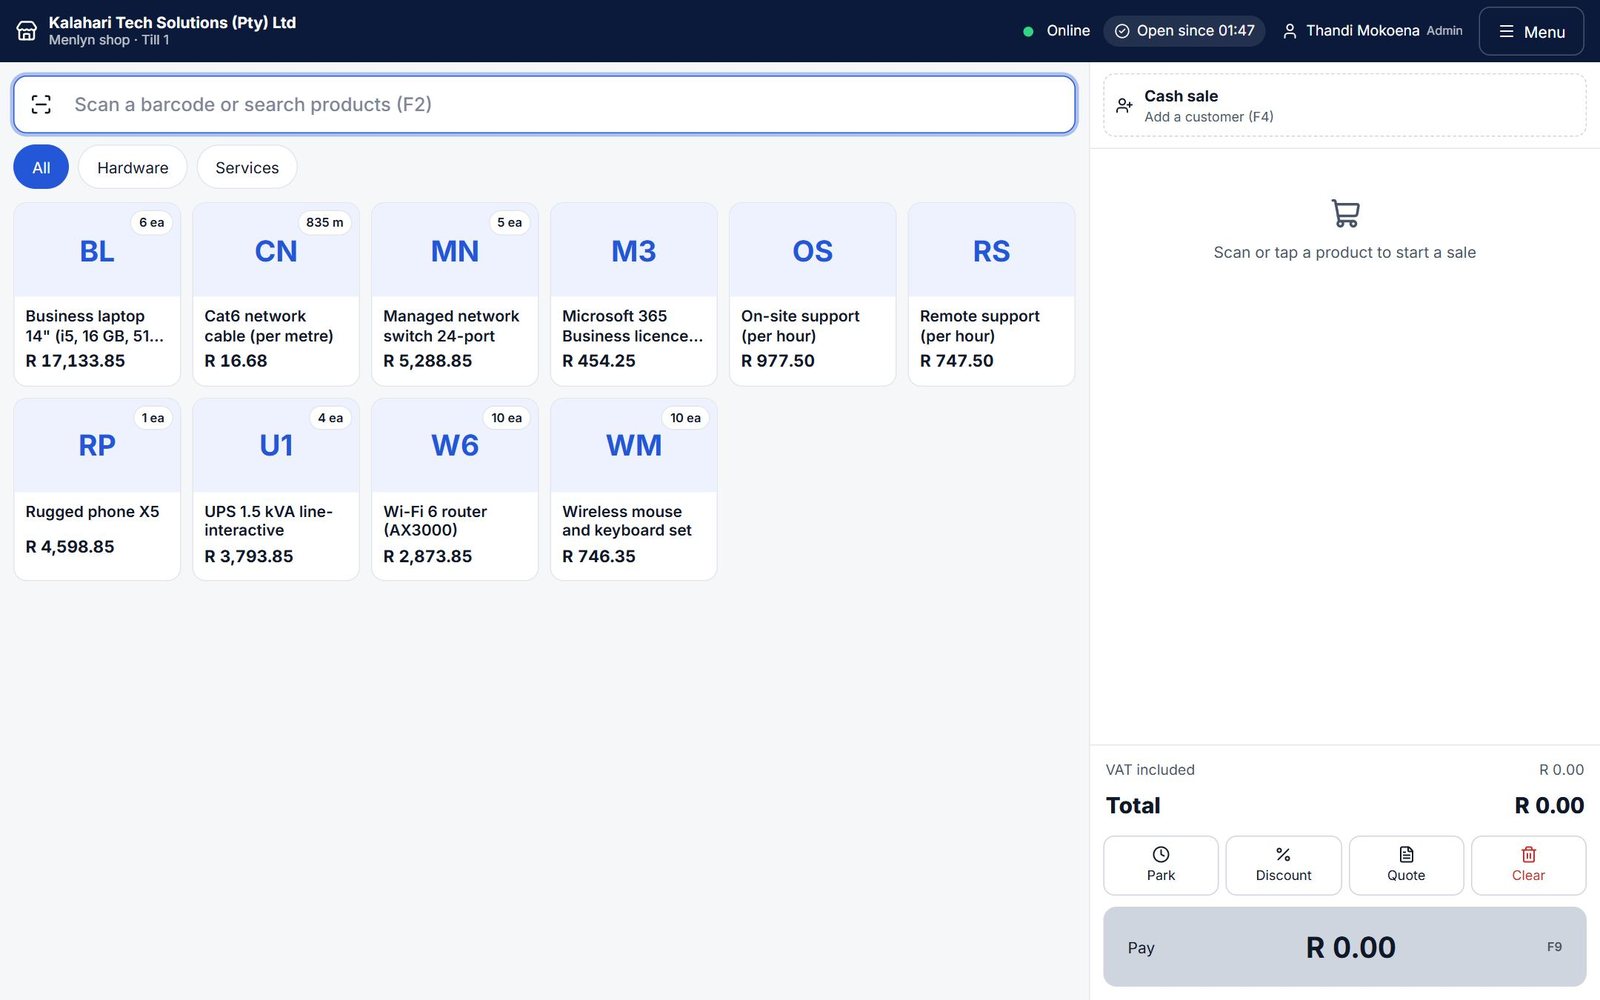The image size is (1600, 1000).
Task: Click the Pay R 0.00 button
Action: coord(1345,946)
